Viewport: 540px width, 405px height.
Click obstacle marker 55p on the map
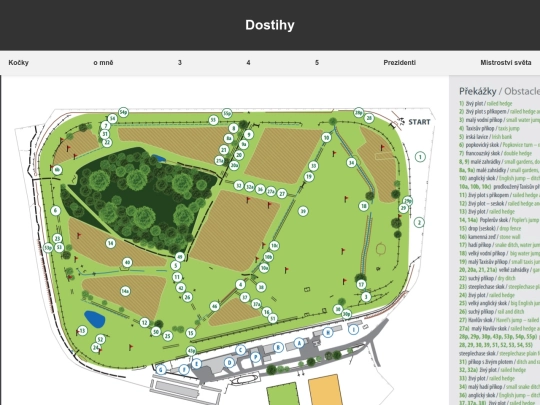click(227, 113)
